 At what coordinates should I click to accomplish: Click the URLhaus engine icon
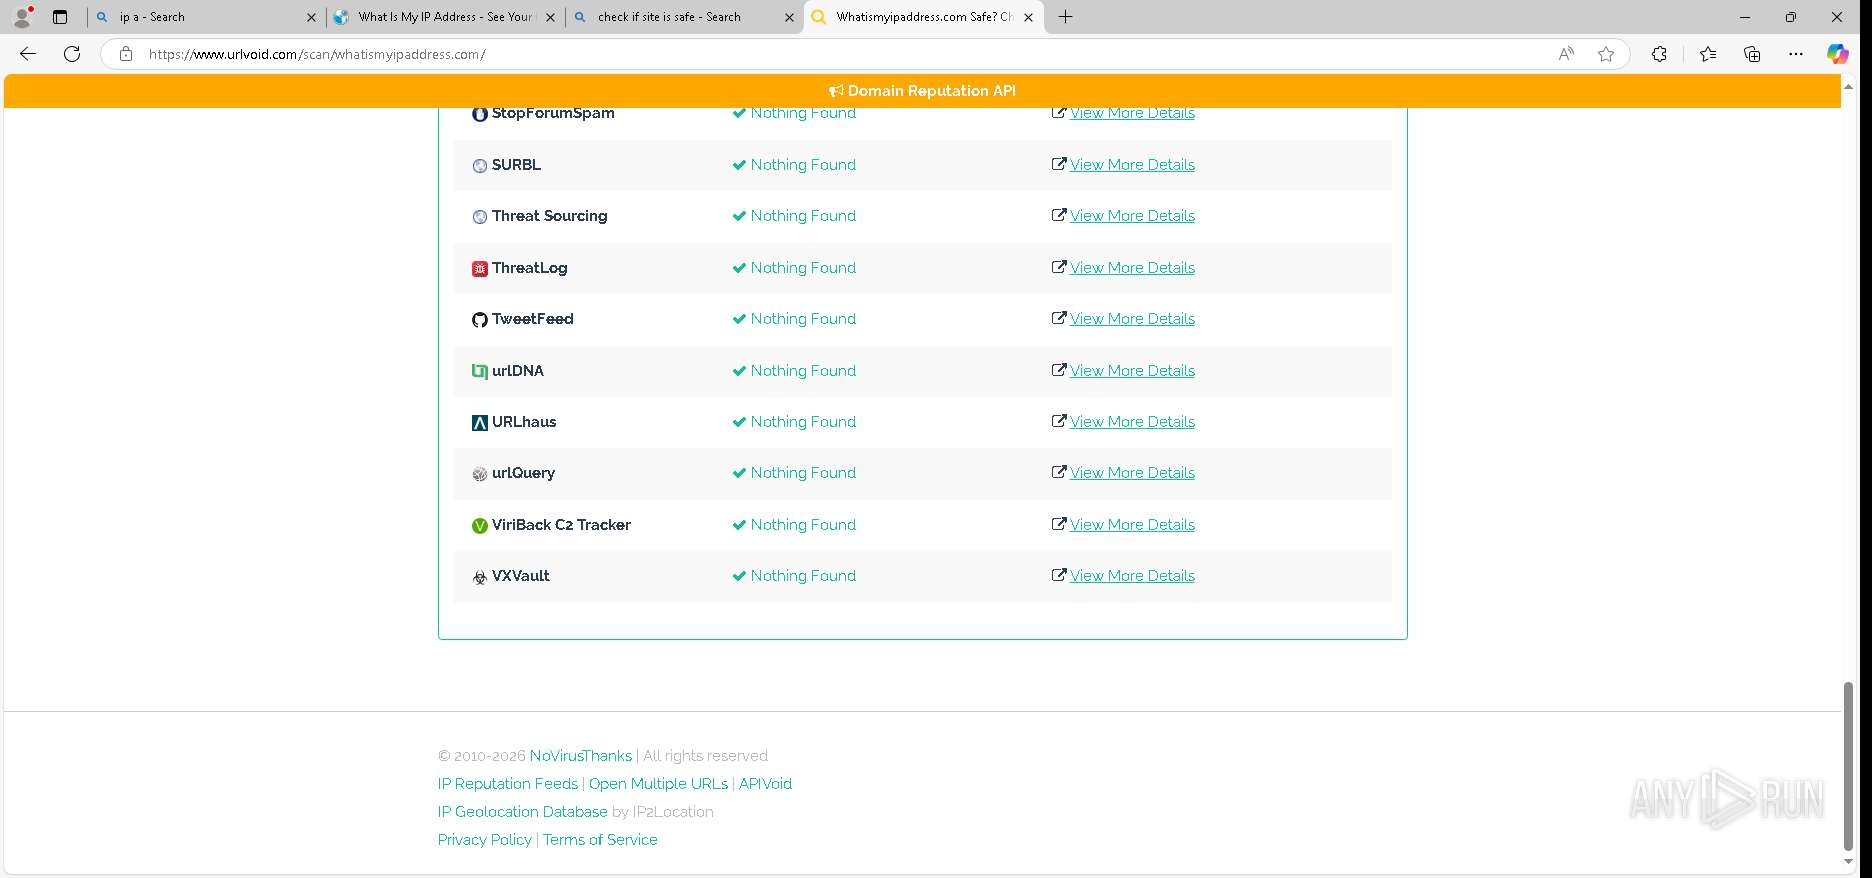(480, 423)
